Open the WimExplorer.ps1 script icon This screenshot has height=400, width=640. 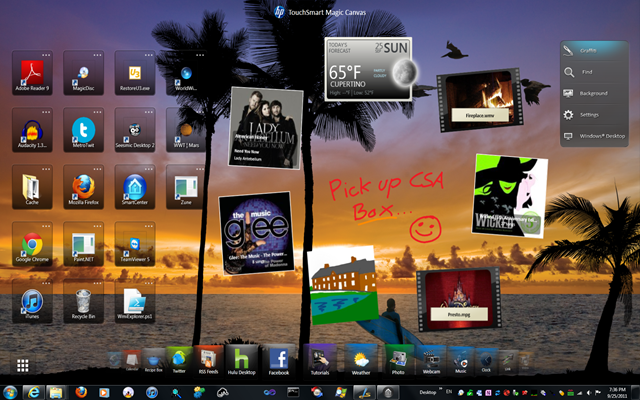[135, 302]
